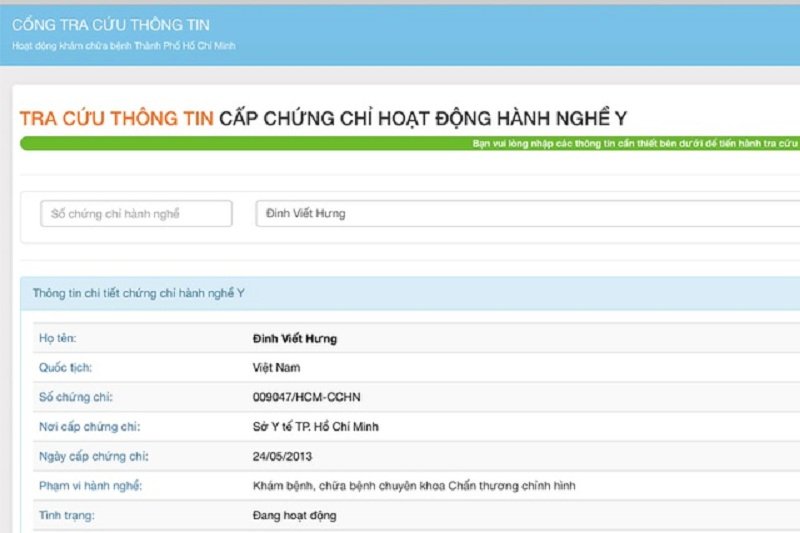Click the 'Số chứng chỉ hành nghề' input field

pyautogui.click(x=136, y=214)
